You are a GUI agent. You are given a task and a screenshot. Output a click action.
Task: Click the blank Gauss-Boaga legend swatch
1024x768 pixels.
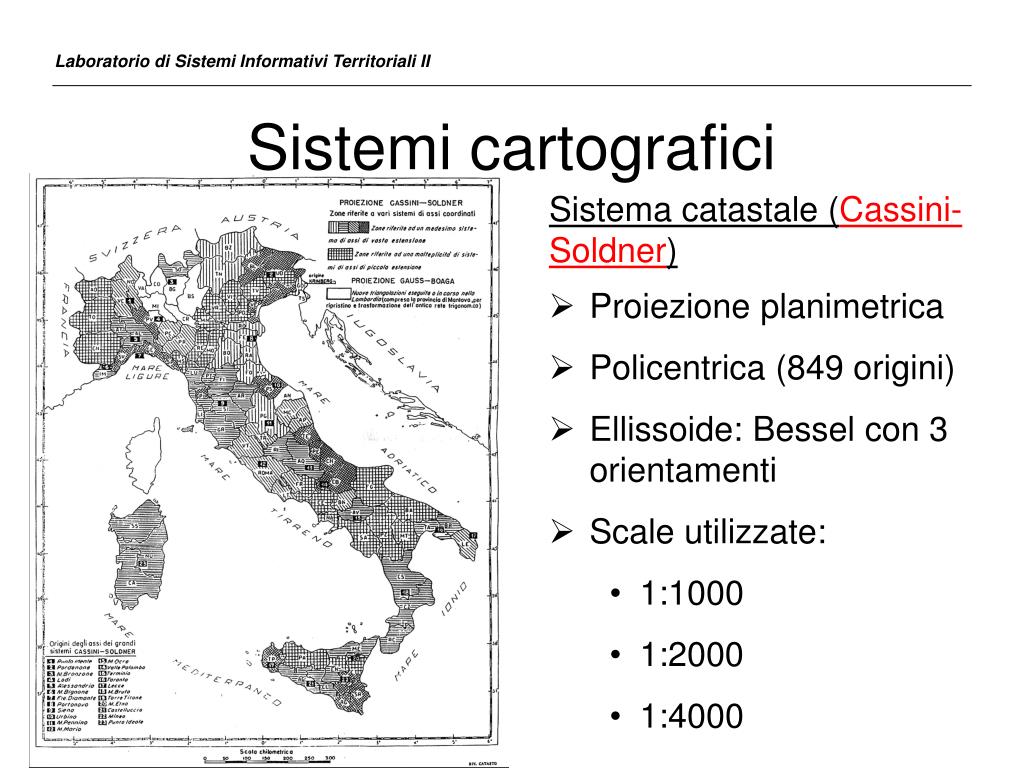[339, 294]
